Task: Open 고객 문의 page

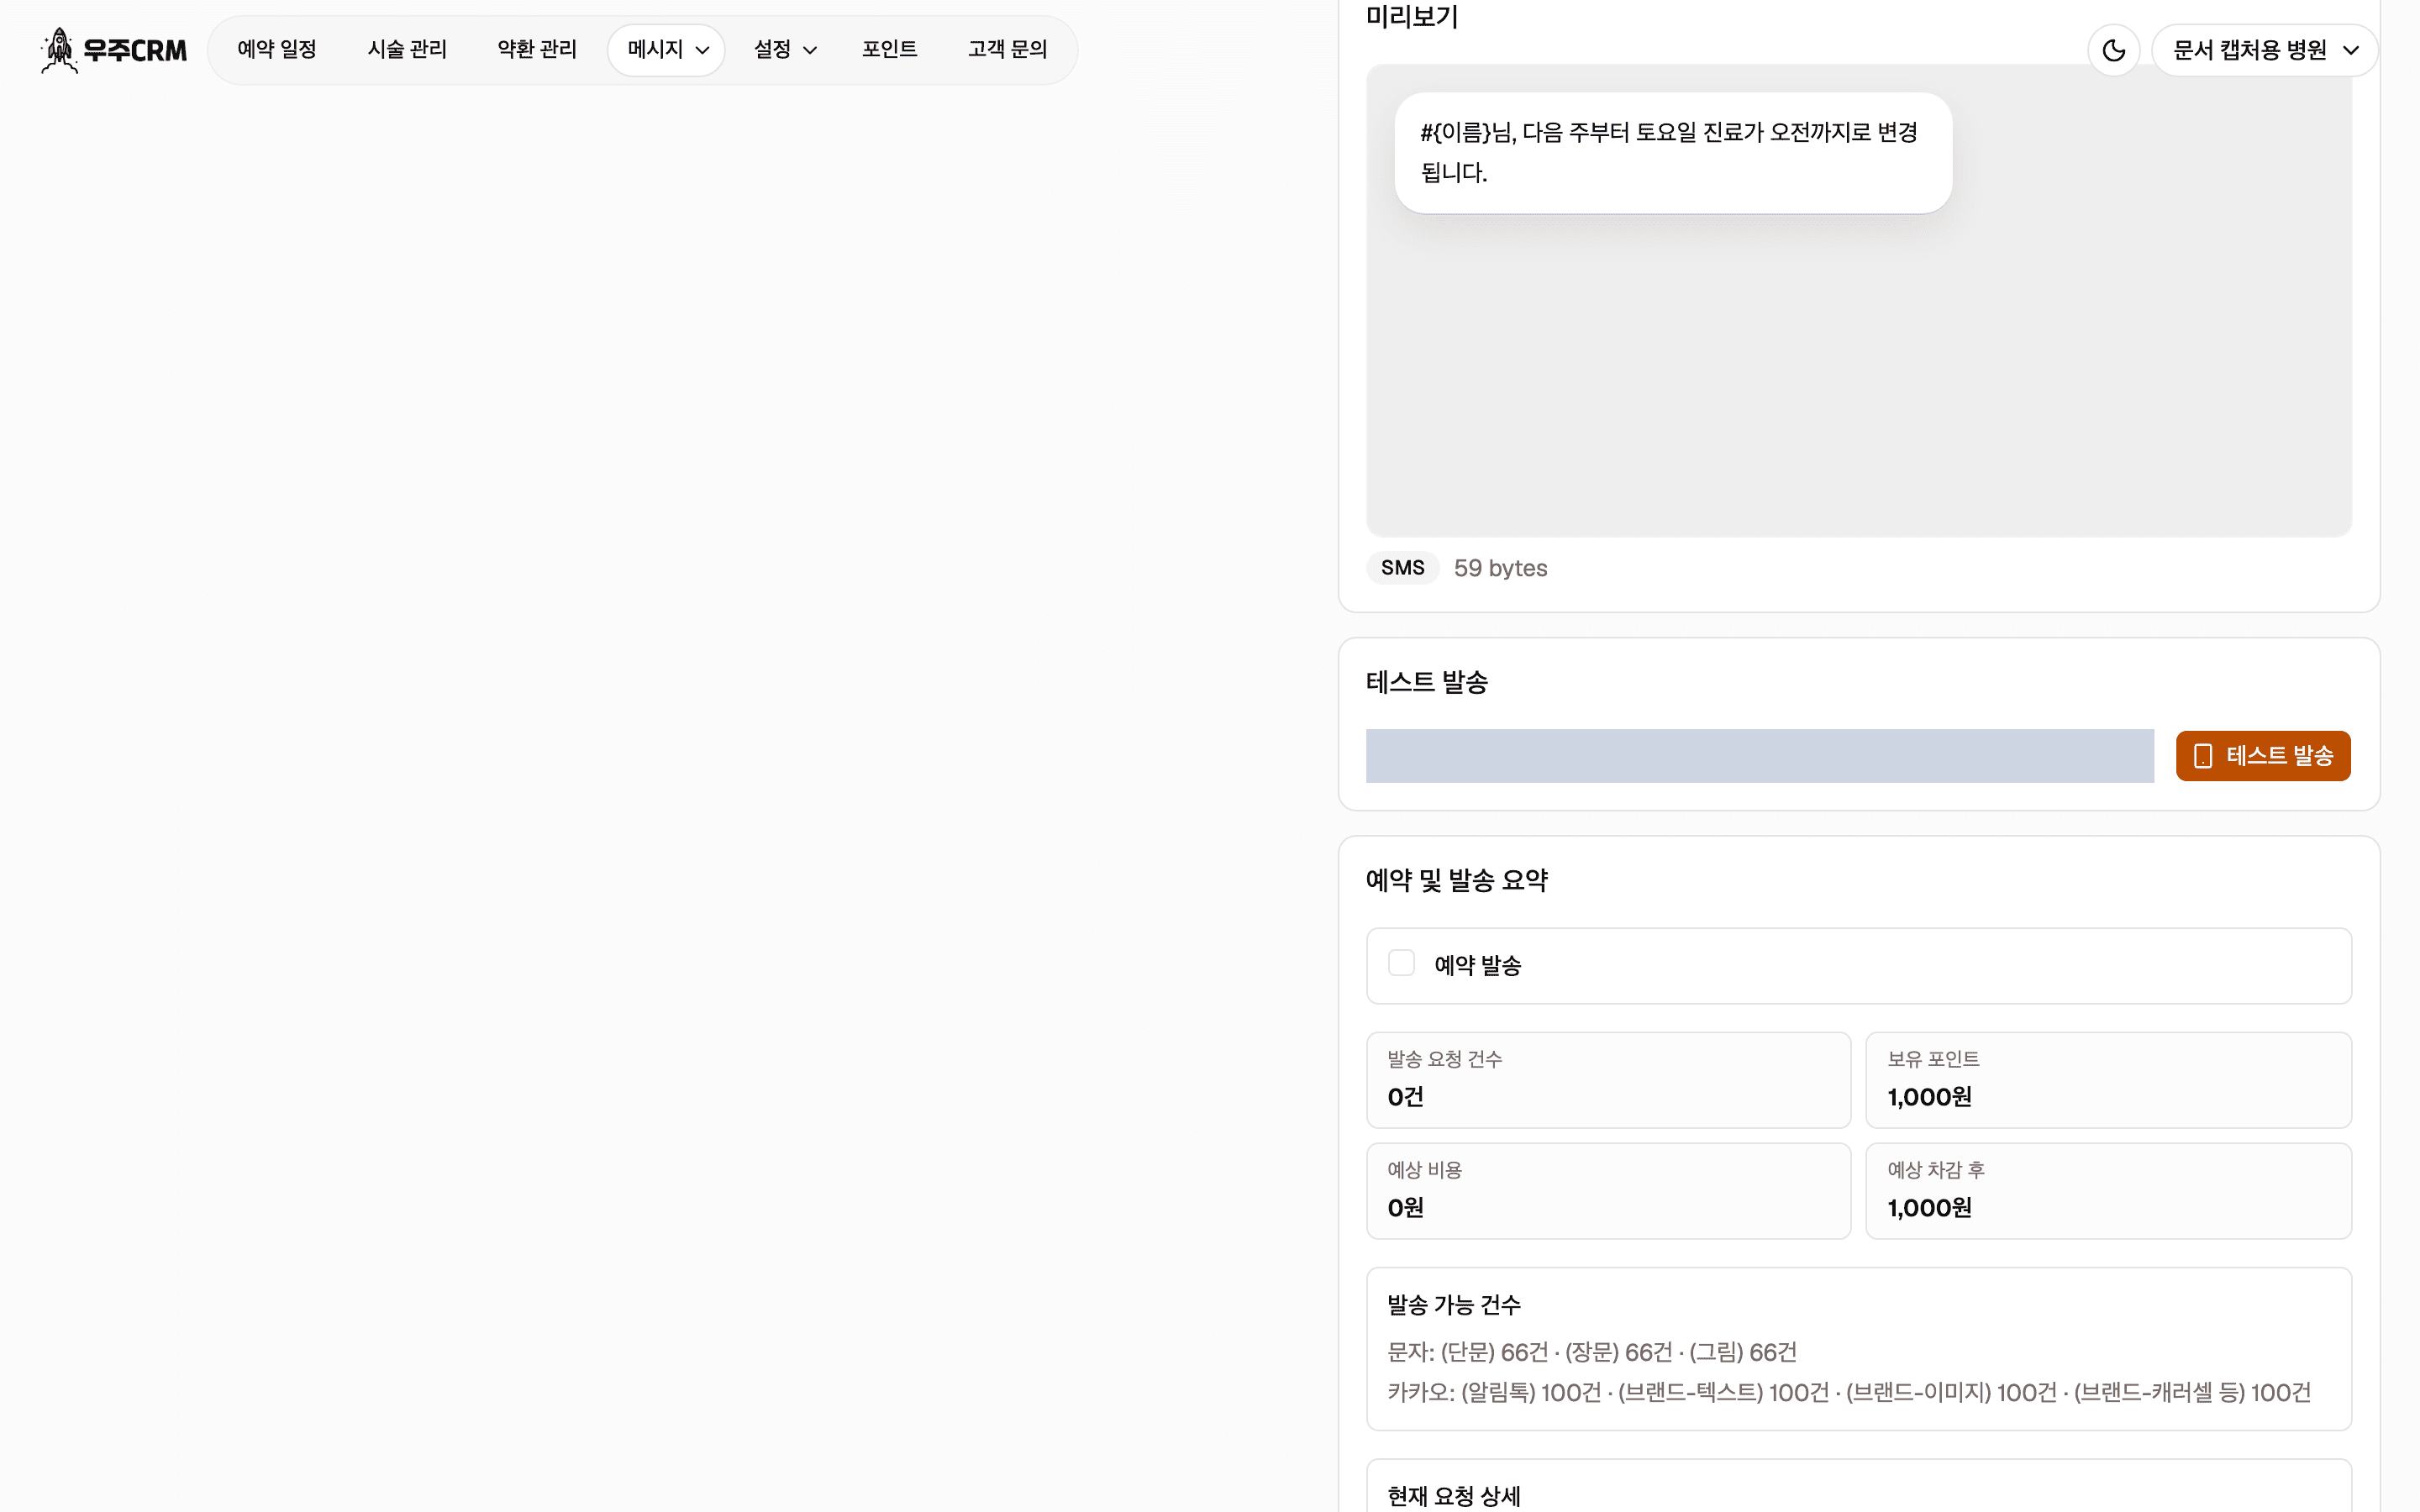Action: click(1007, 49)
